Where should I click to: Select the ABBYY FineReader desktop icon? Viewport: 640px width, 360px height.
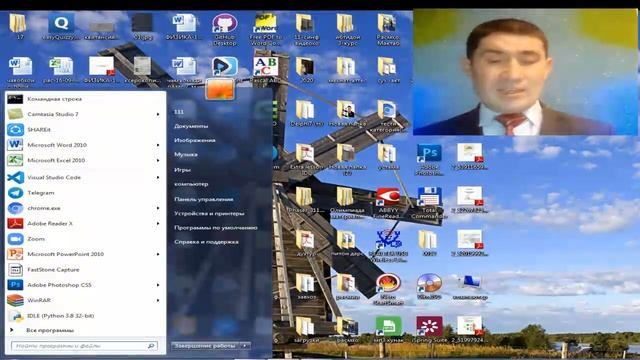pos(388,203)
